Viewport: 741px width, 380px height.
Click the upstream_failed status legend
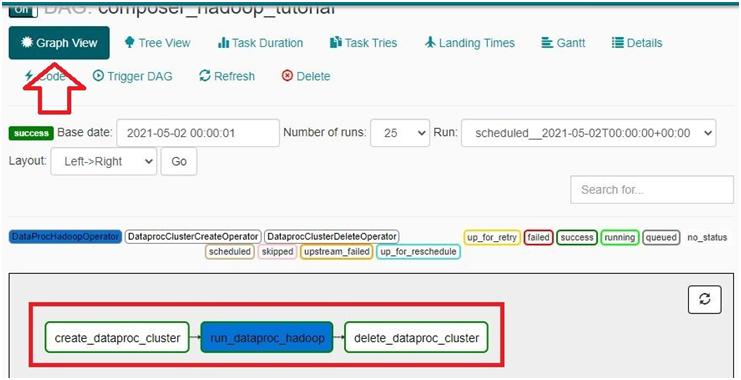click(336, 251)
